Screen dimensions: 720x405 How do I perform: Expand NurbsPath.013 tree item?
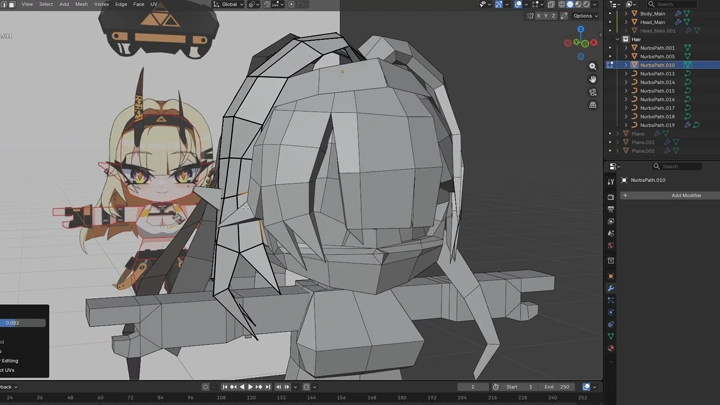coord(626,73)
